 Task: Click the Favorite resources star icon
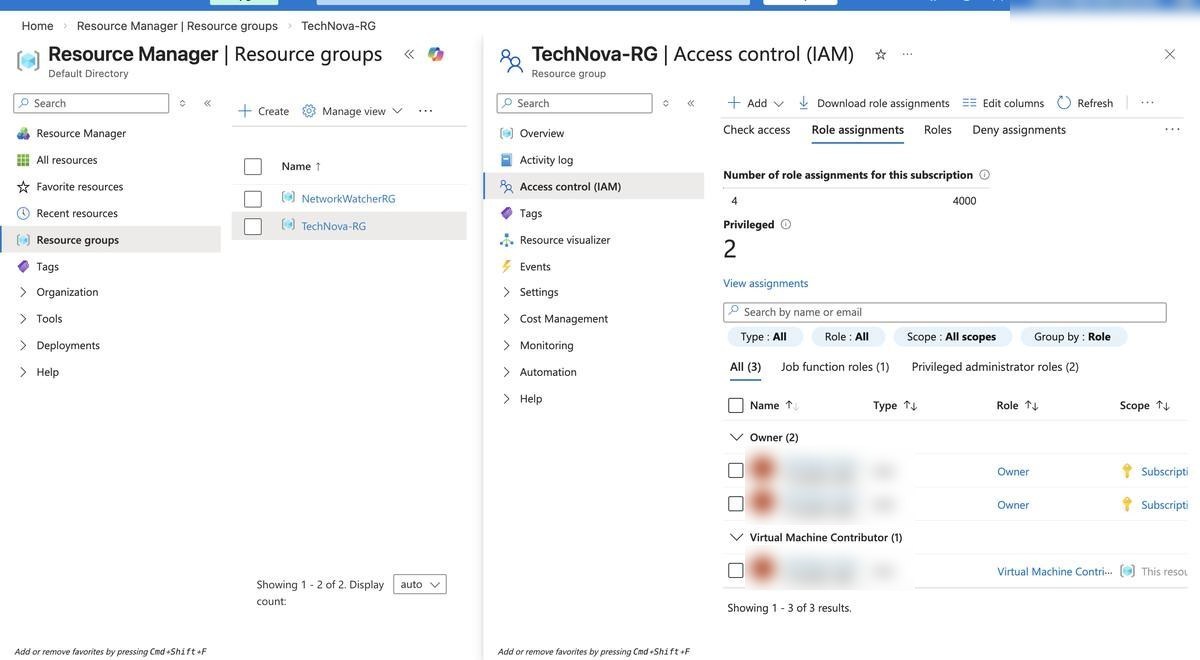coord(23,187)
